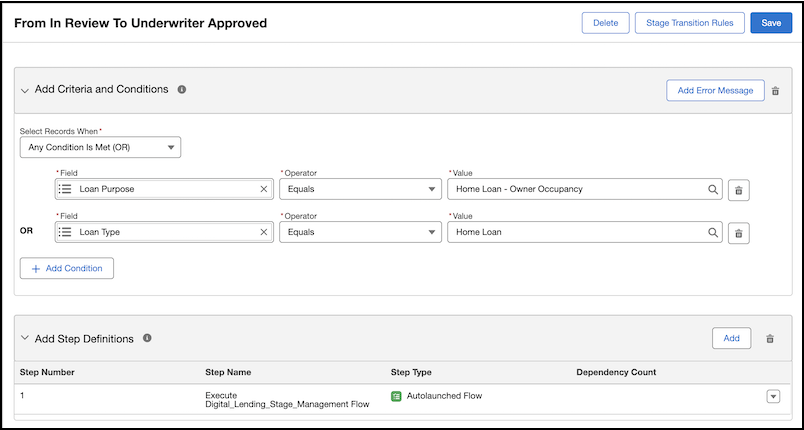This screenshot has width=804, height=430.
Task: Click step number 1 cell
Action: click(22, 396)
